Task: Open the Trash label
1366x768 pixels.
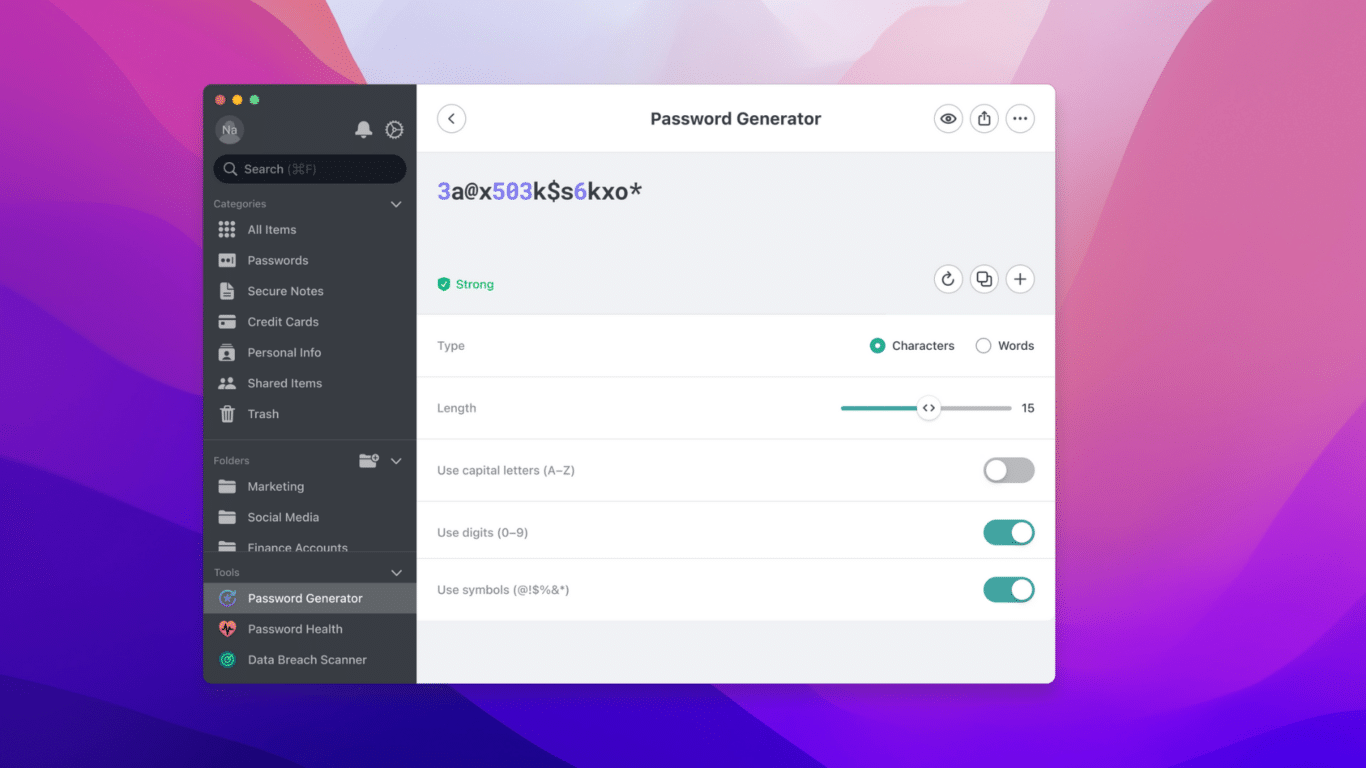Action: click(x=263, y=414)
